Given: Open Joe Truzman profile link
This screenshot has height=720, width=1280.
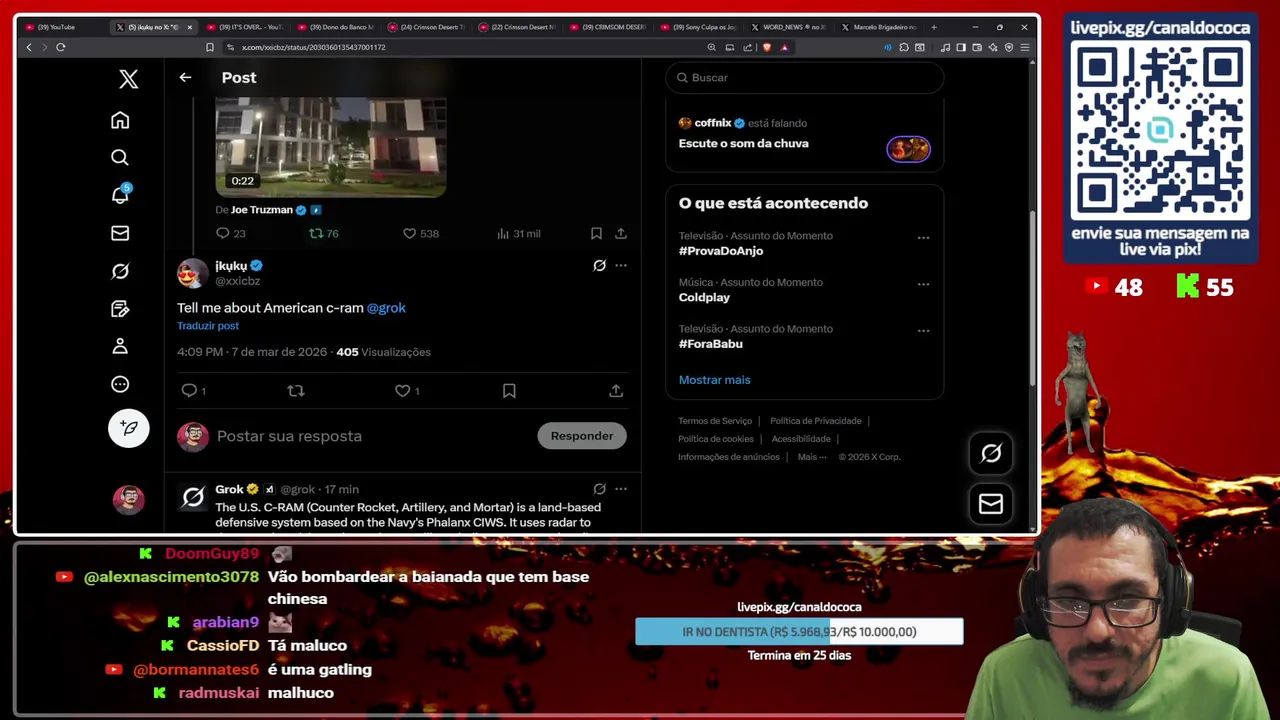Looking at the screenshot, I should click(262, 210).
